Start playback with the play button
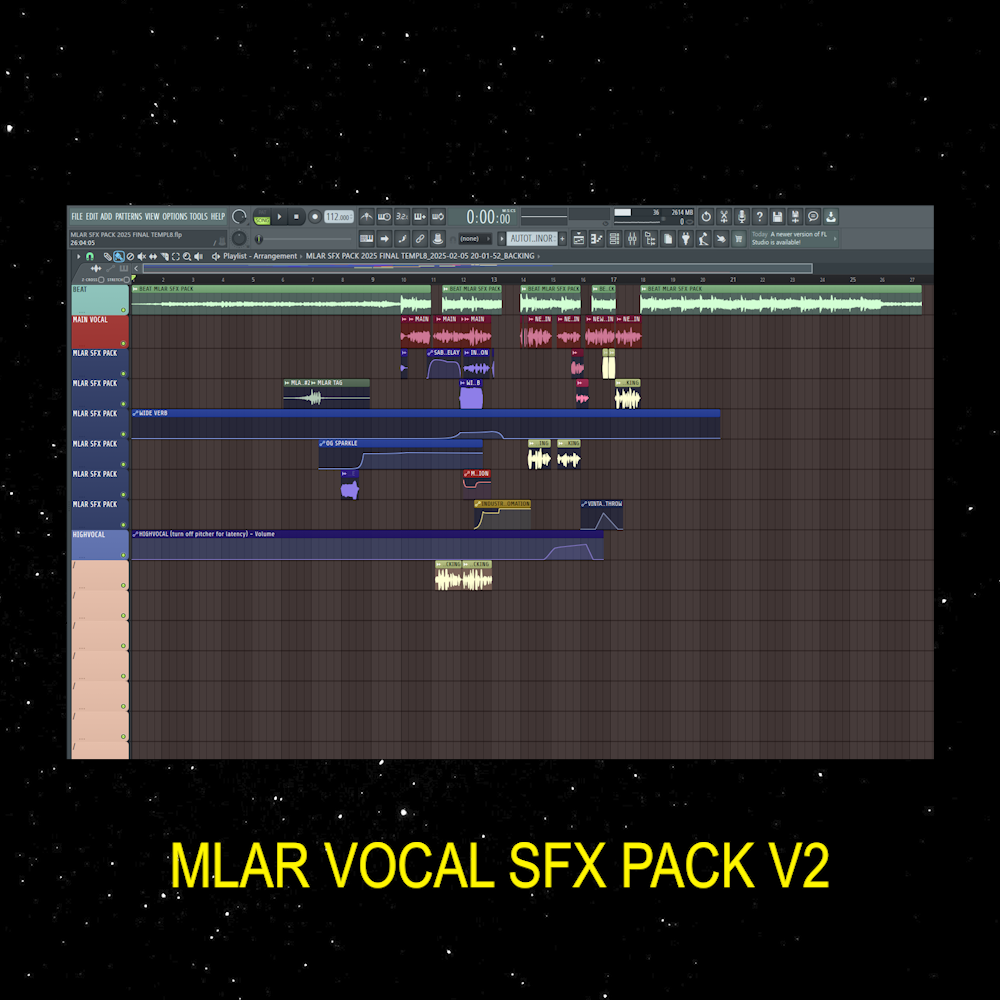 coord(279,217)
